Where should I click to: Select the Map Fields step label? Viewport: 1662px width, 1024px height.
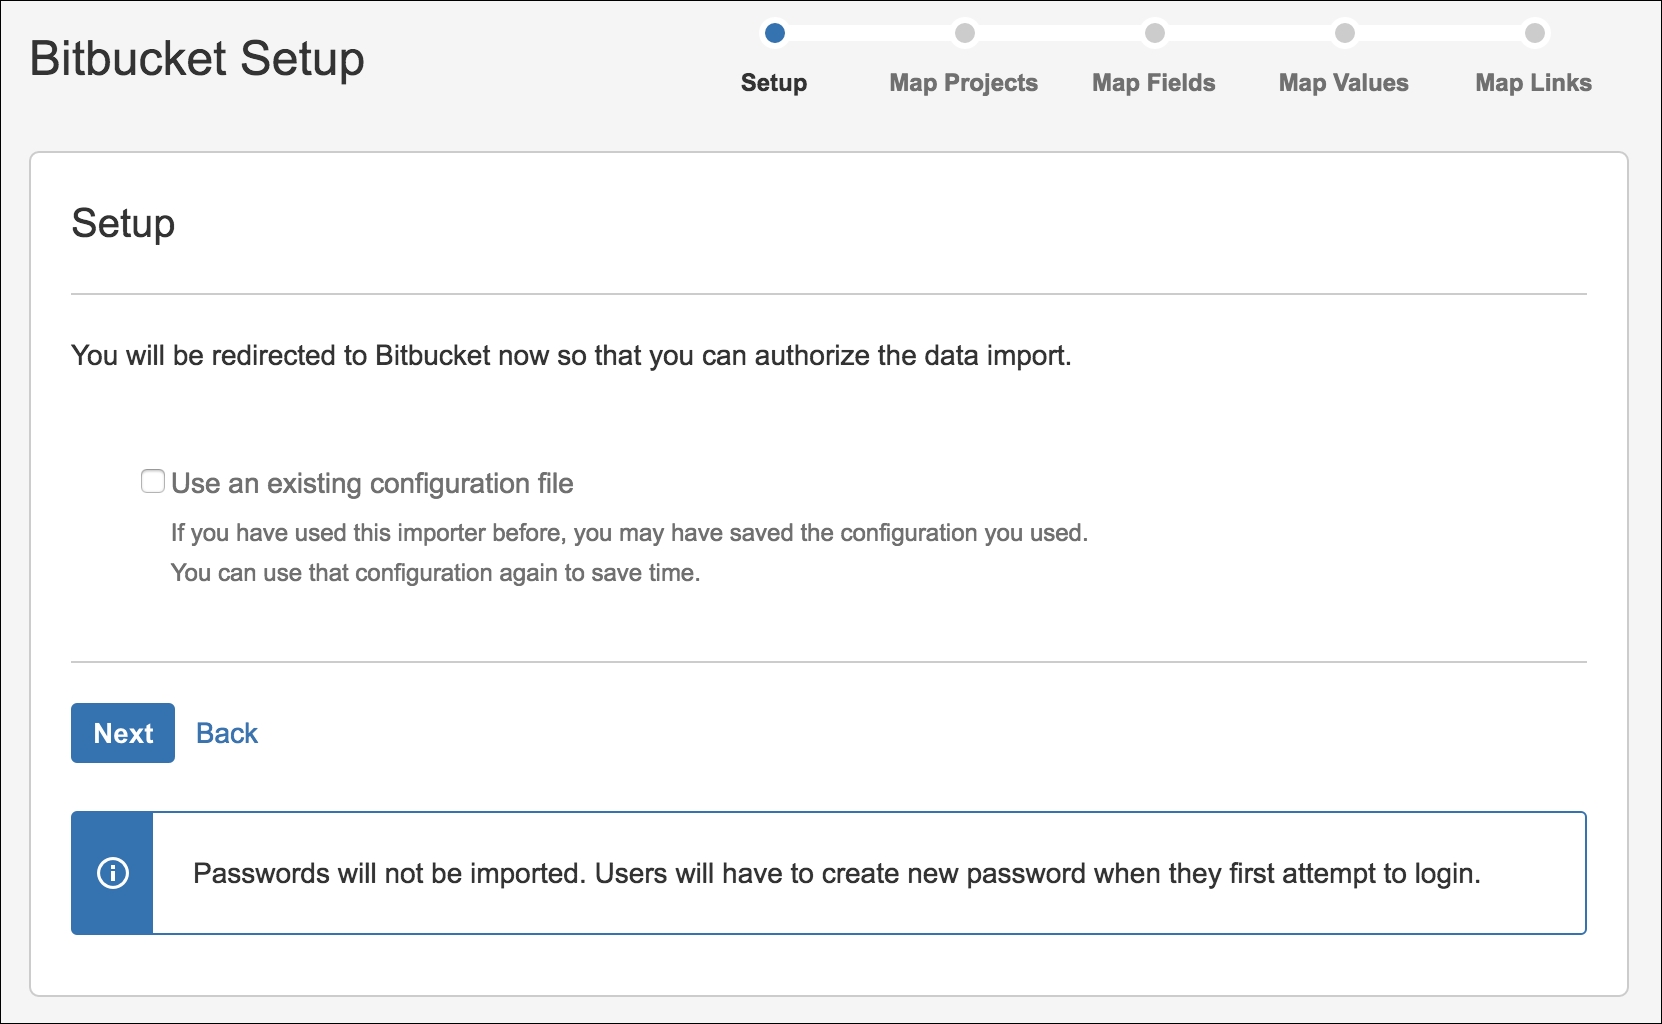tap(1154, 83)
